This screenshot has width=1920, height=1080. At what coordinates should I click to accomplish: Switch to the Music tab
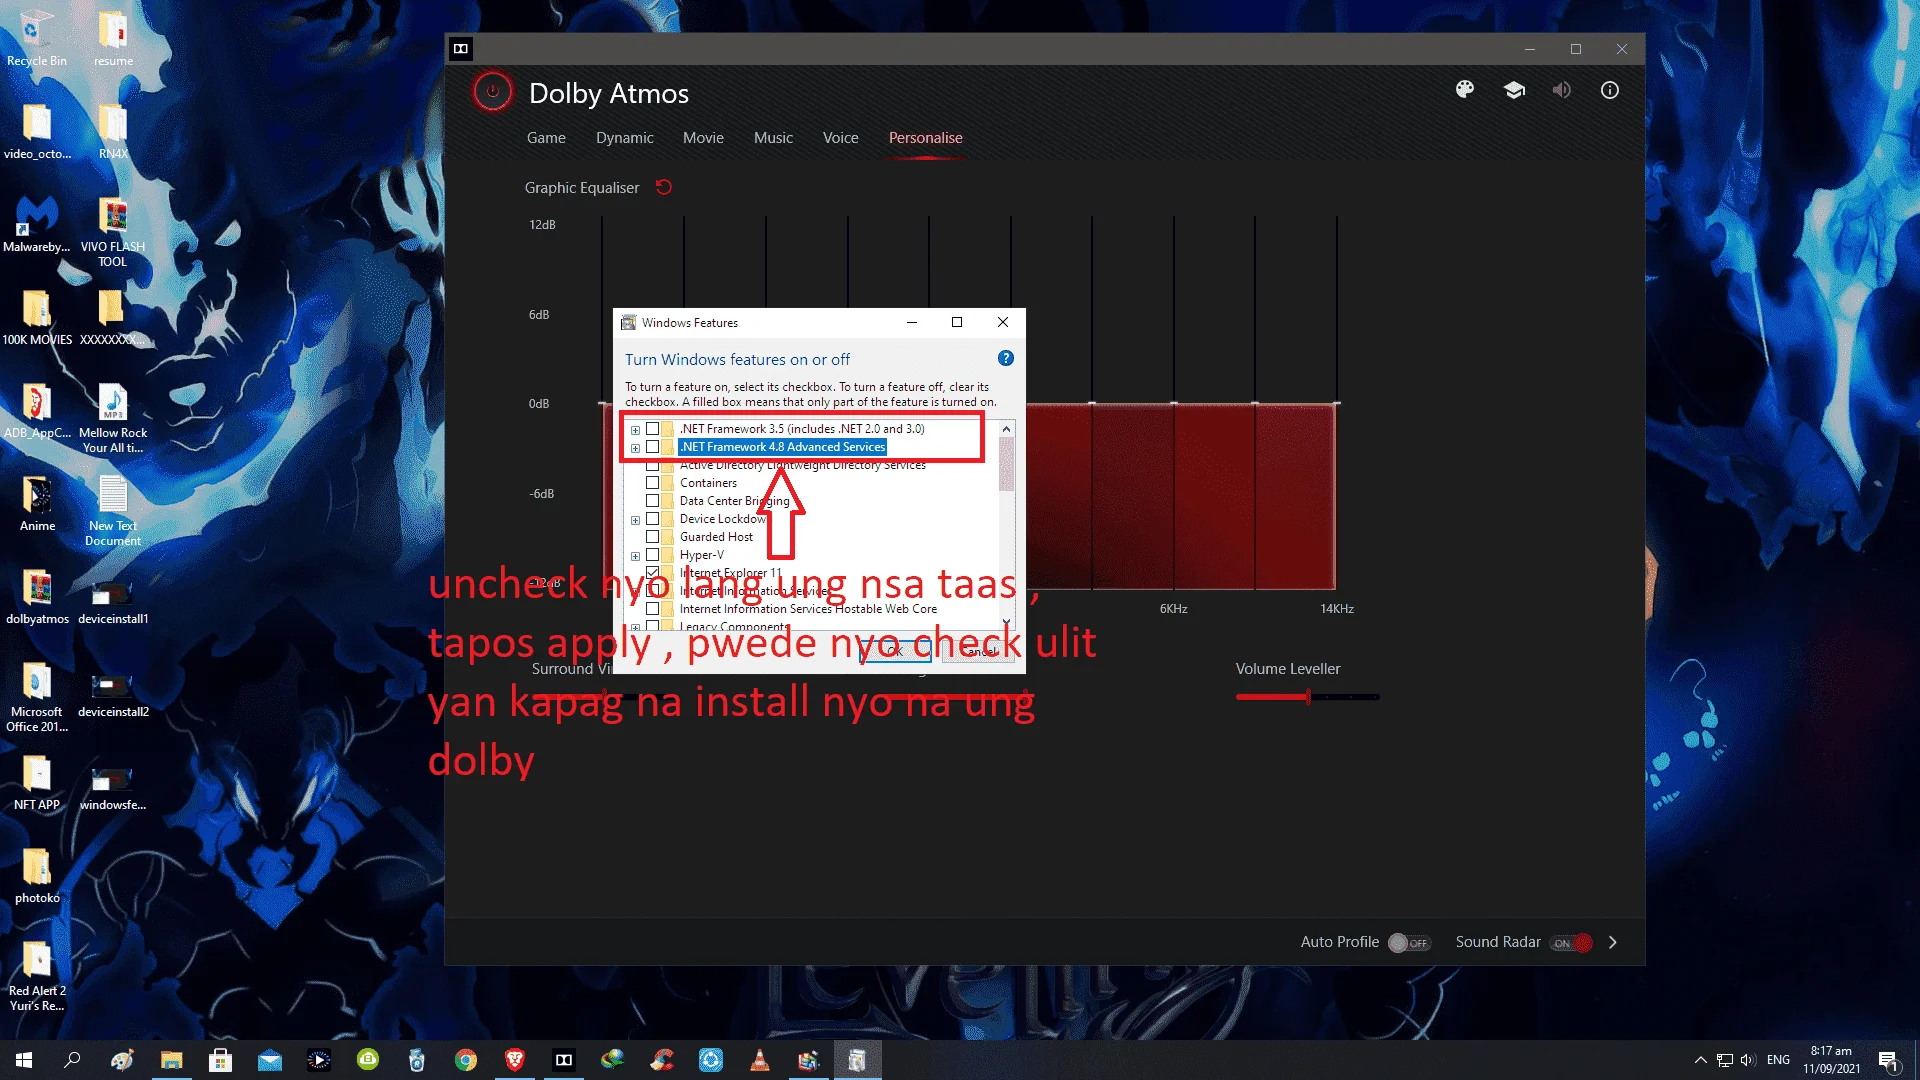pyautogui.click(x=773, y=138)
